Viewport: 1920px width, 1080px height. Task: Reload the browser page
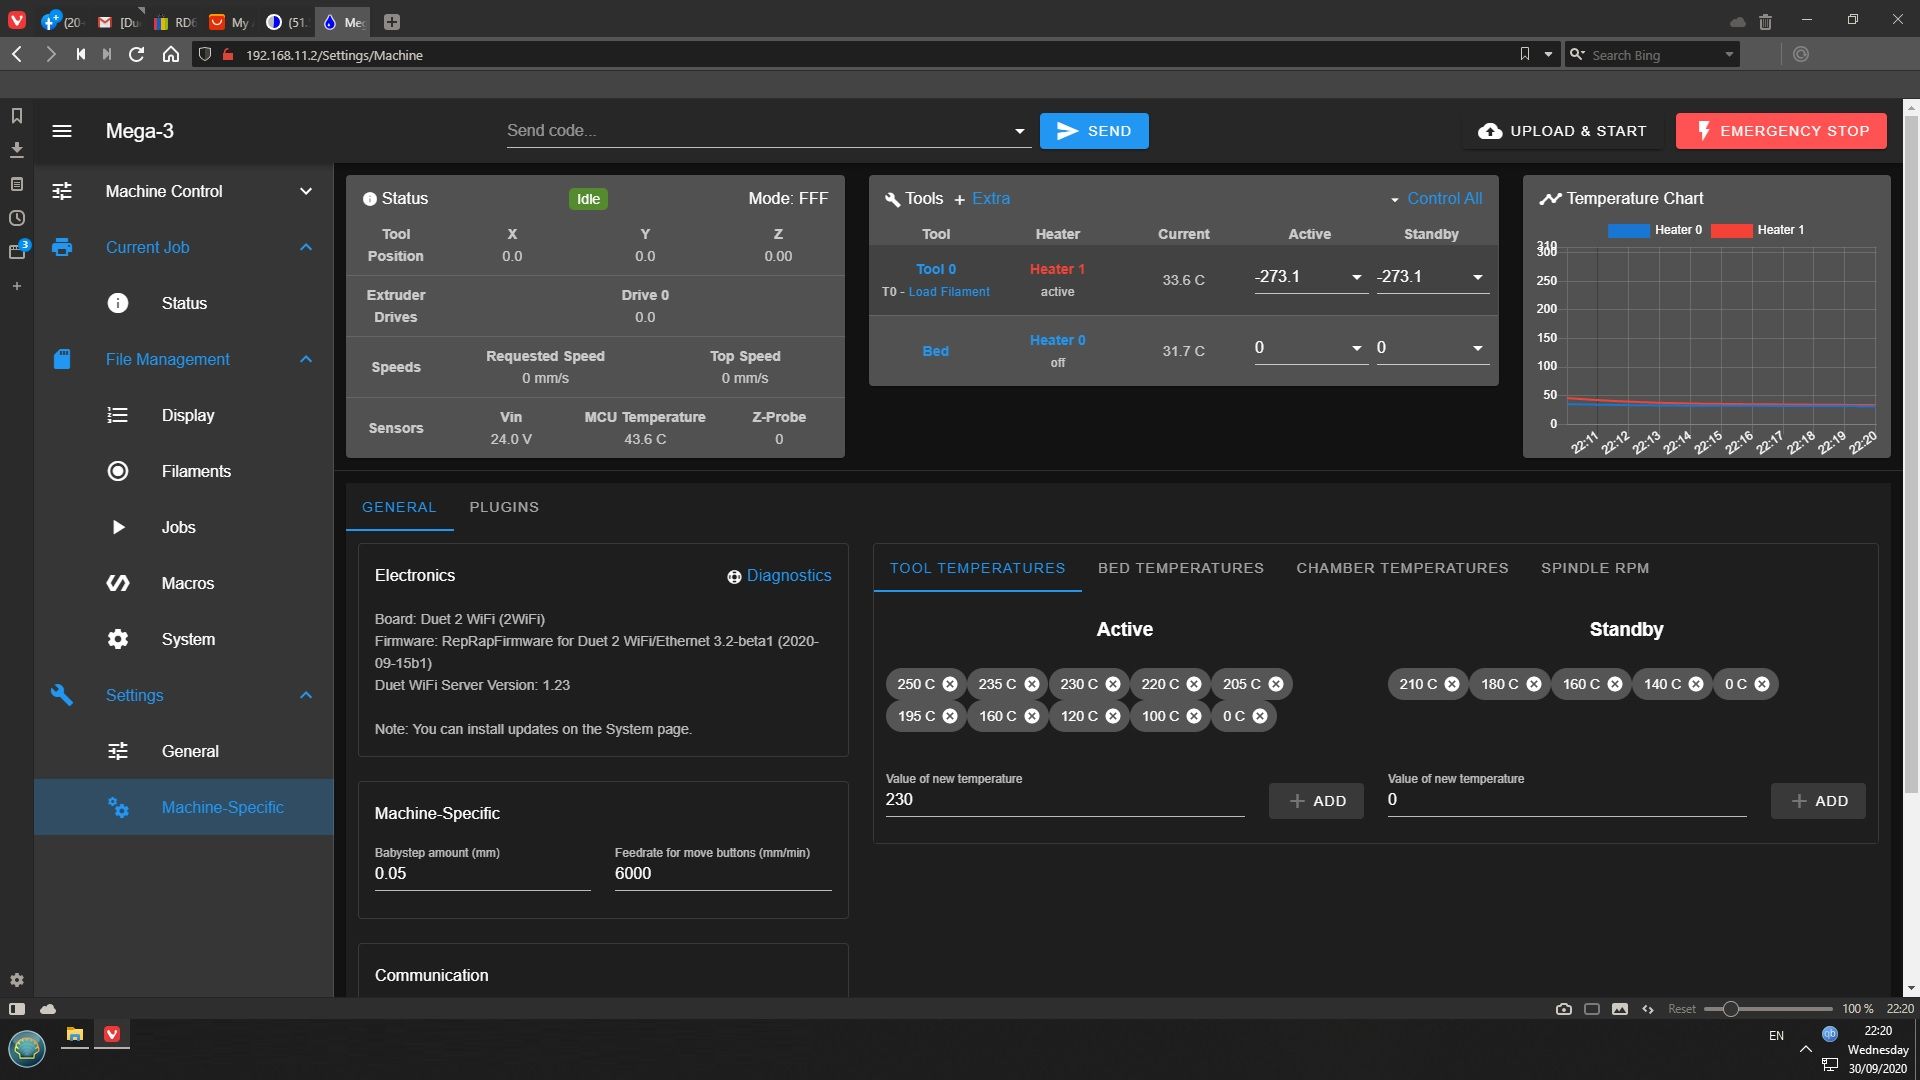[x=137, y=55]
